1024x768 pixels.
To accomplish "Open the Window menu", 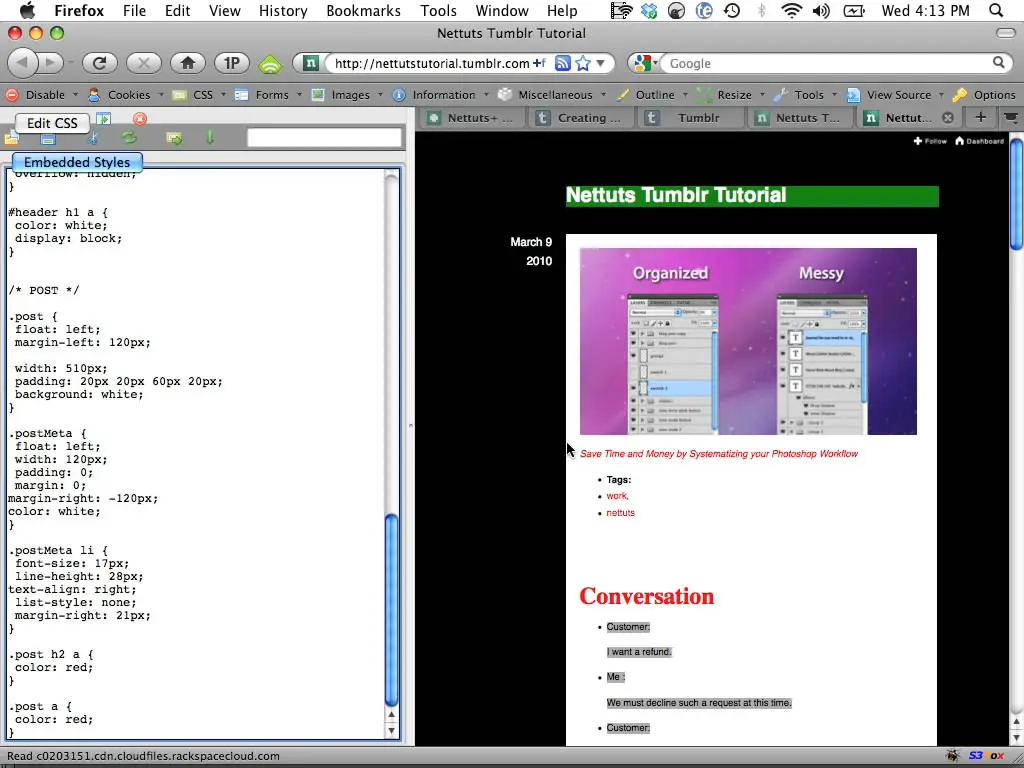I will tap(502, 10).
